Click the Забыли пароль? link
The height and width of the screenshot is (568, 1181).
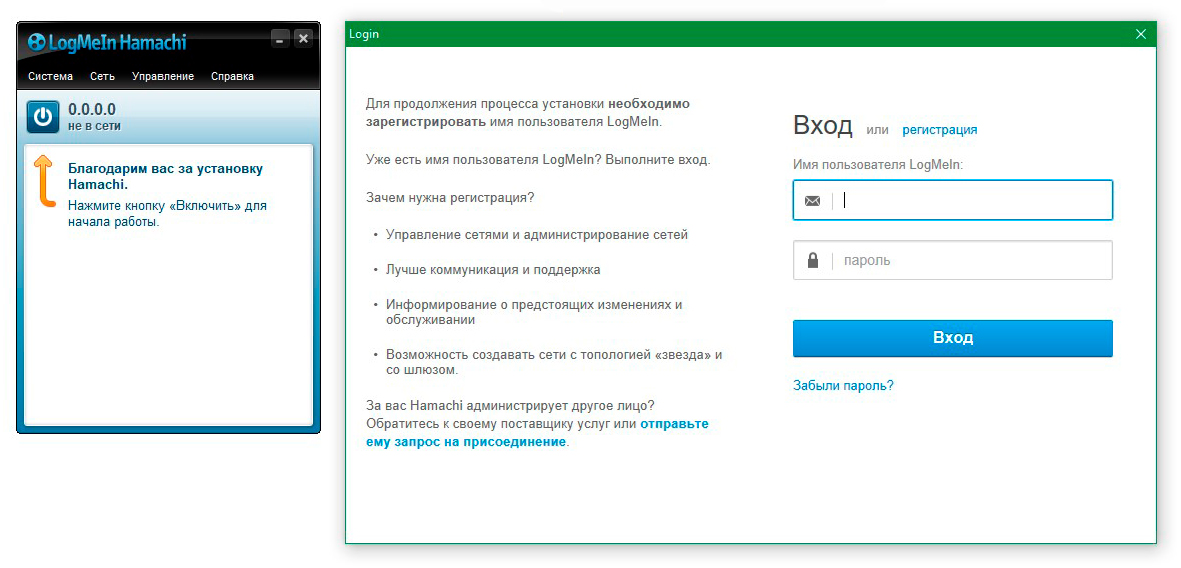click(843, 386)
